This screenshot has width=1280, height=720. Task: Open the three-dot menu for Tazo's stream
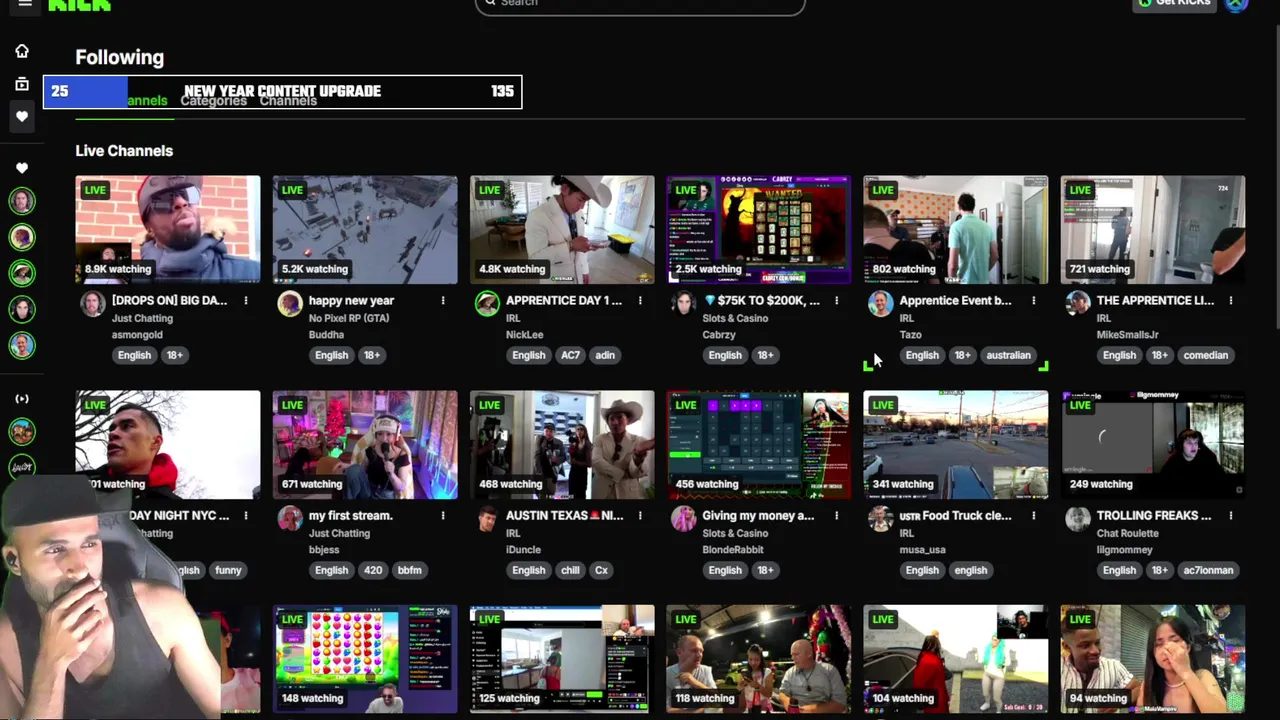click(x=1034, y=301)
